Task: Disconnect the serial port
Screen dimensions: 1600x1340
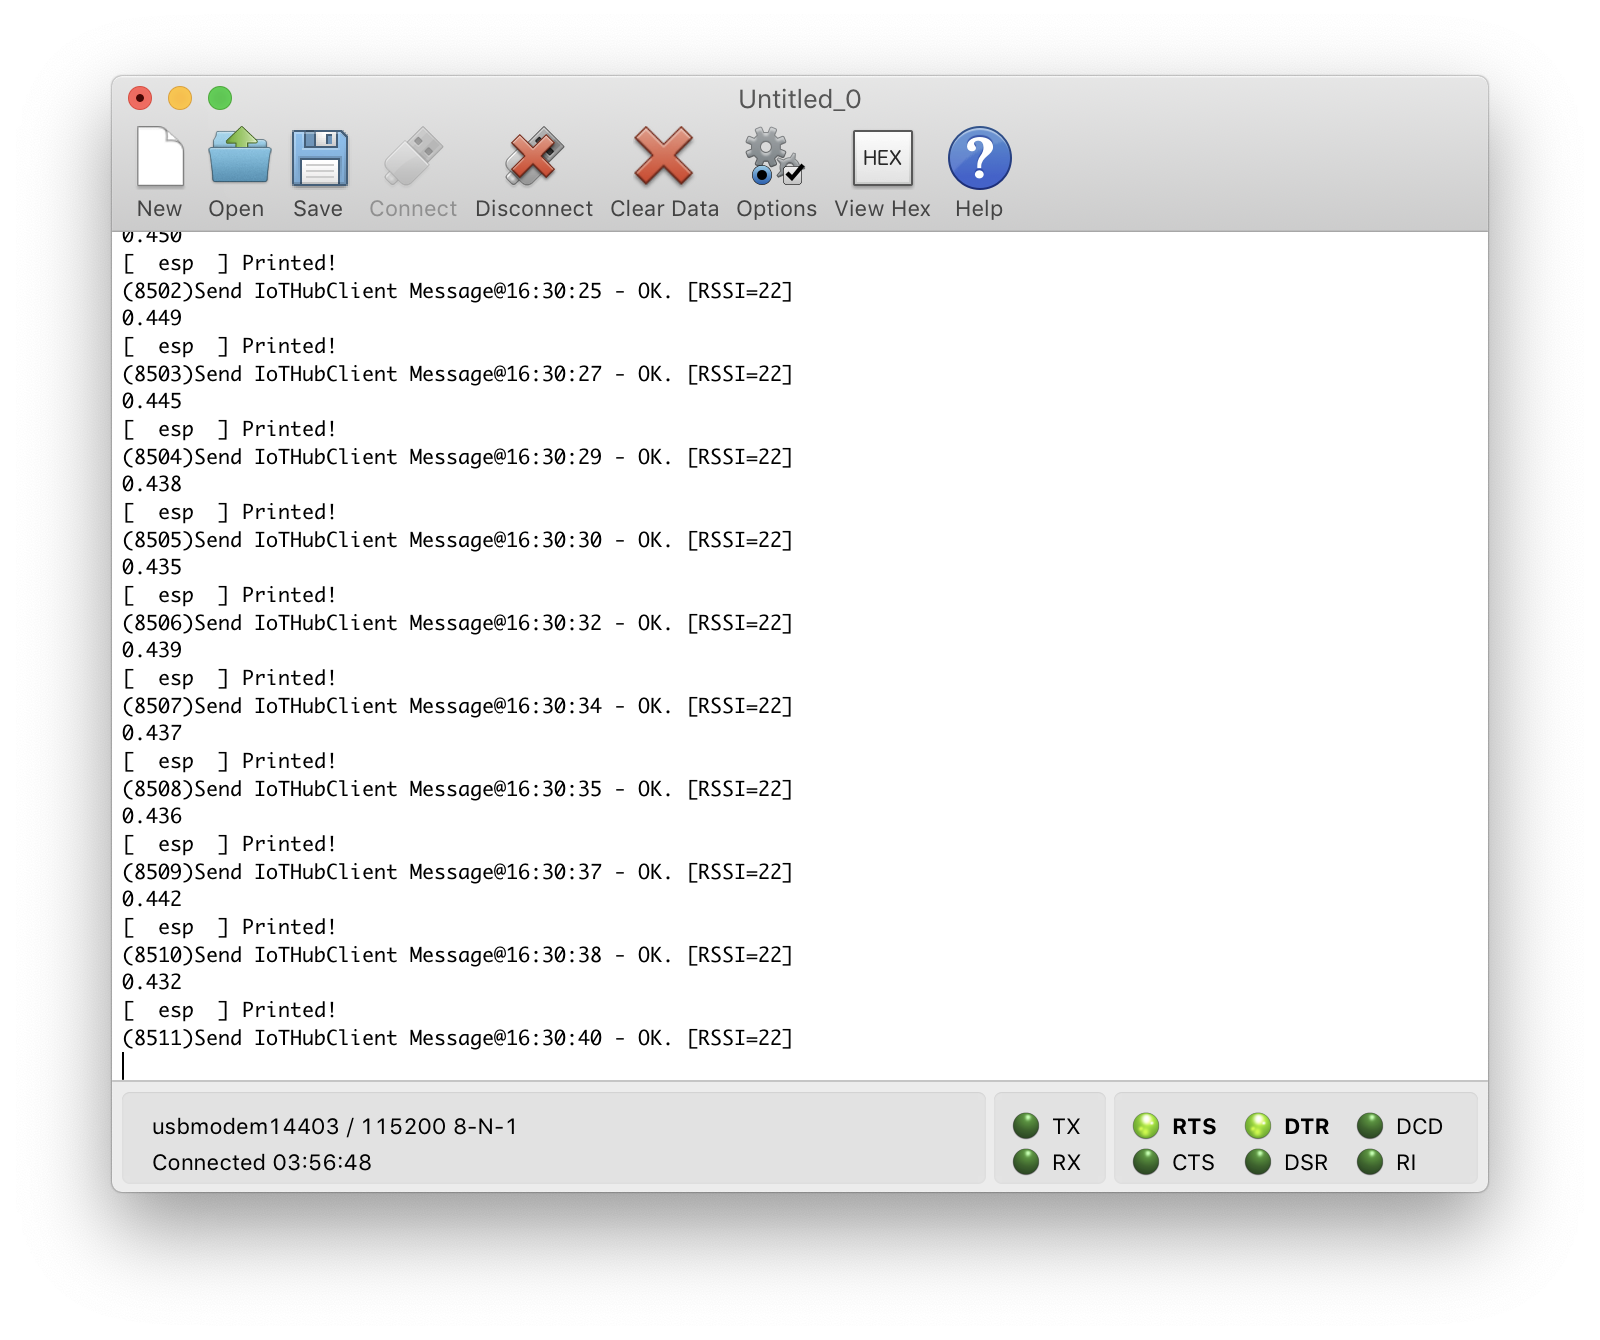Action: click(x=533, y=157)
